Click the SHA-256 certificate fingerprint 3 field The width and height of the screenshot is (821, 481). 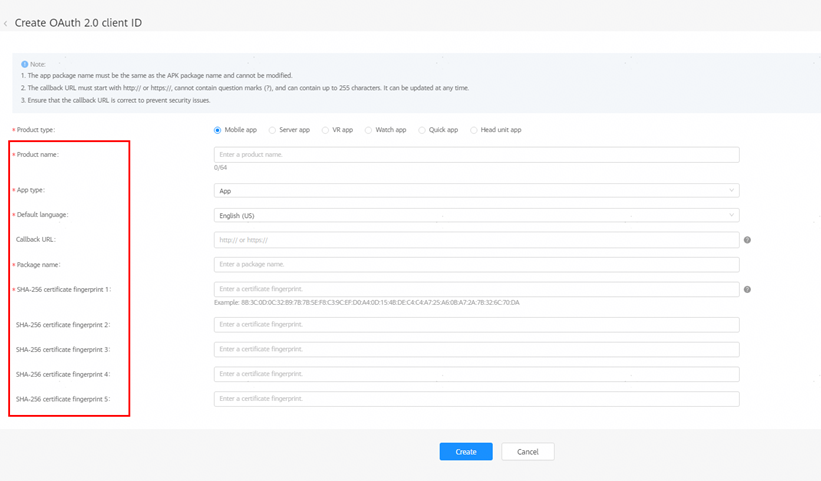pyautogui.click(x=476, y=349)
